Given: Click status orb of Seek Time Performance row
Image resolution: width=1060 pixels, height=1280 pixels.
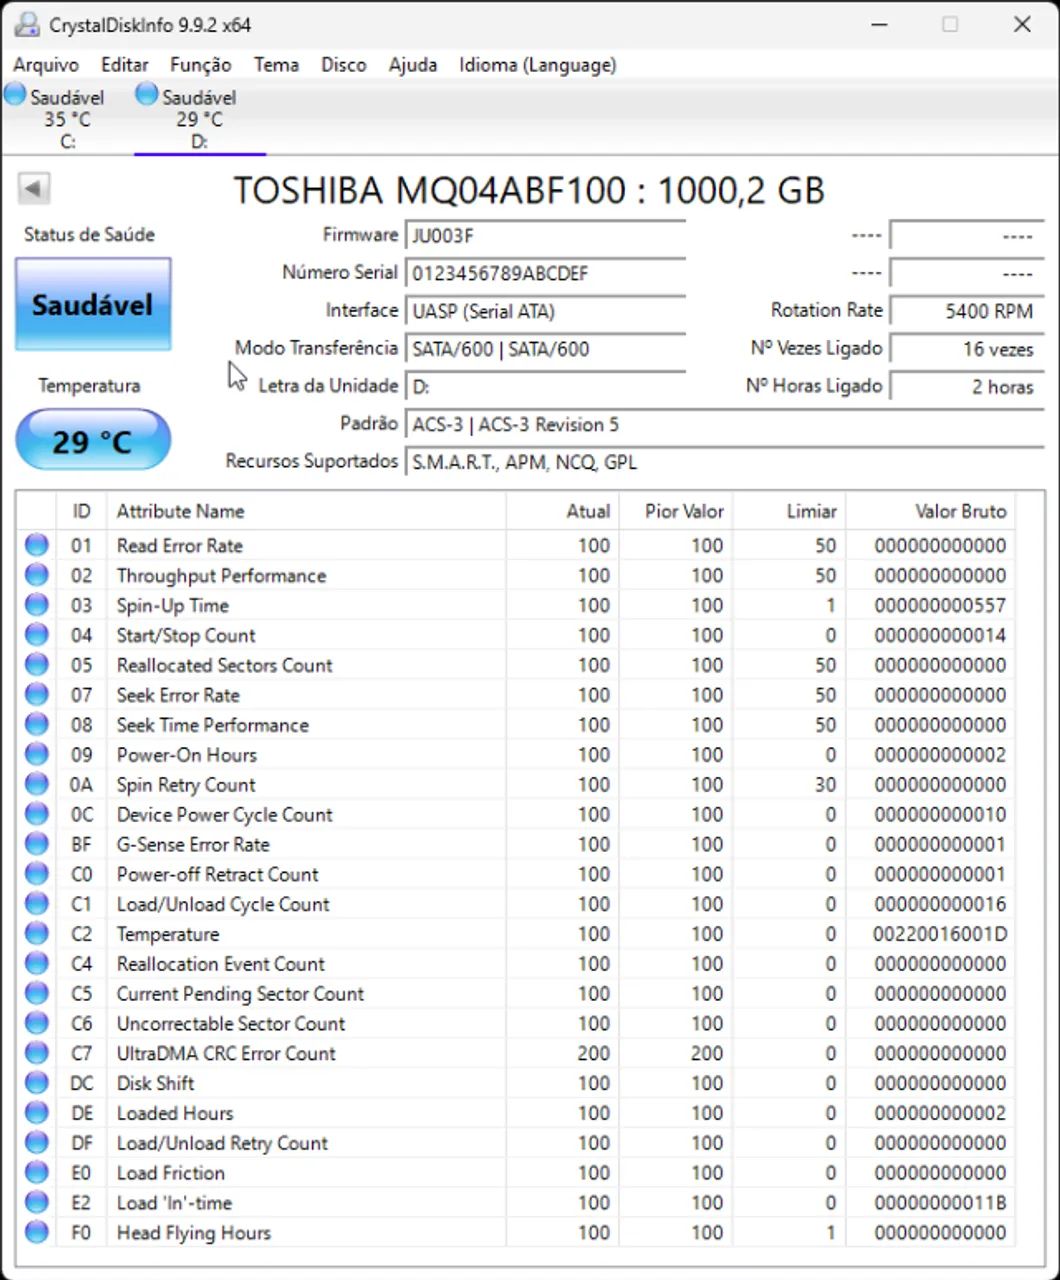Looking at the screenshot, I should tap(37, 724).
